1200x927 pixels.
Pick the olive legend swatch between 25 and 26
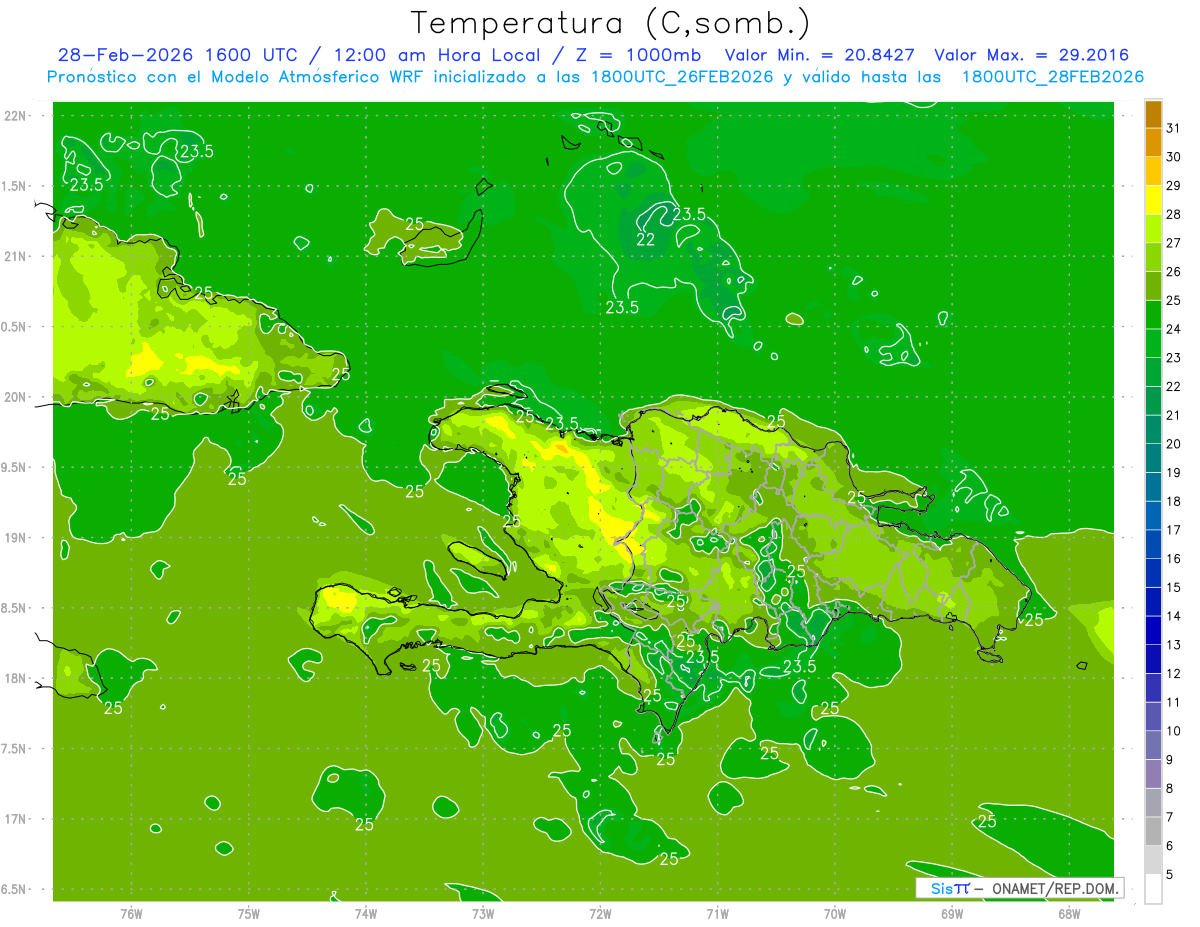coord(1153,286)
